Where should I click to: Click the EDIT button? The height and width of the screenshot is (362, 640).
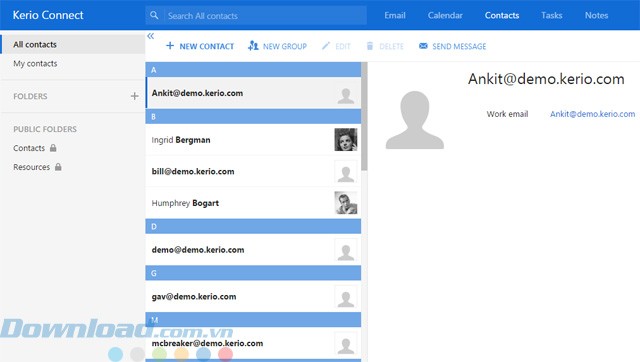tap(336, 46)
